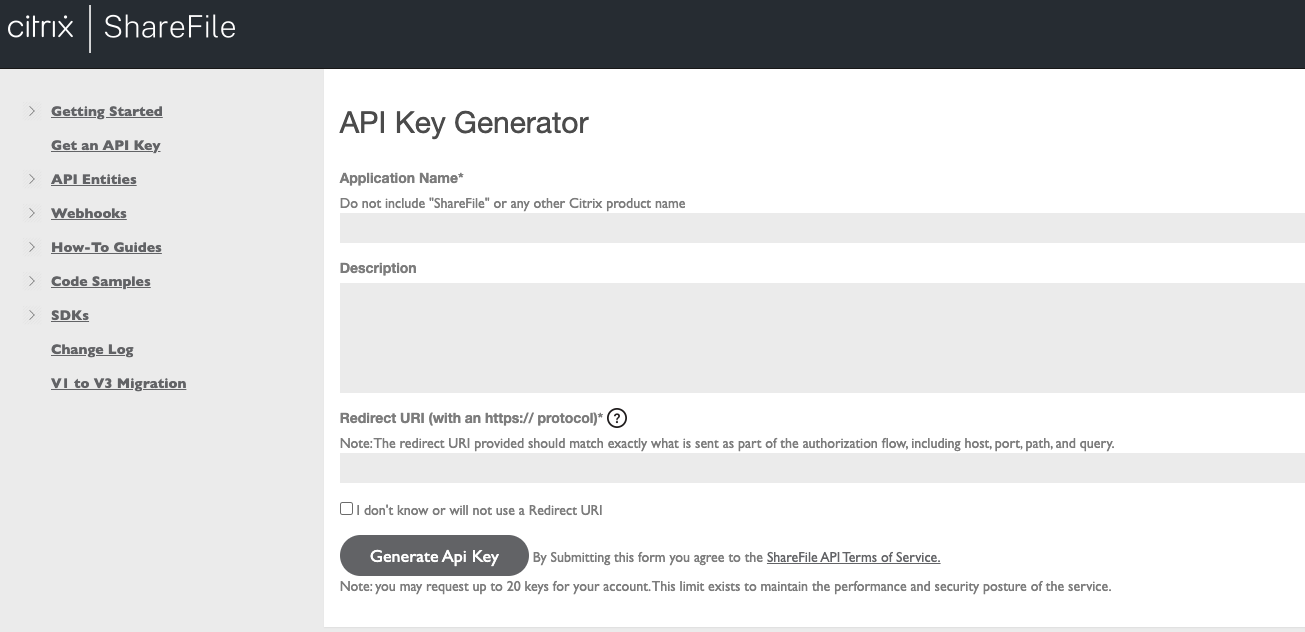Screen dimensions: 1305x632
Task: Select the Getting Started sidebar entry
Action: (106, 111)
